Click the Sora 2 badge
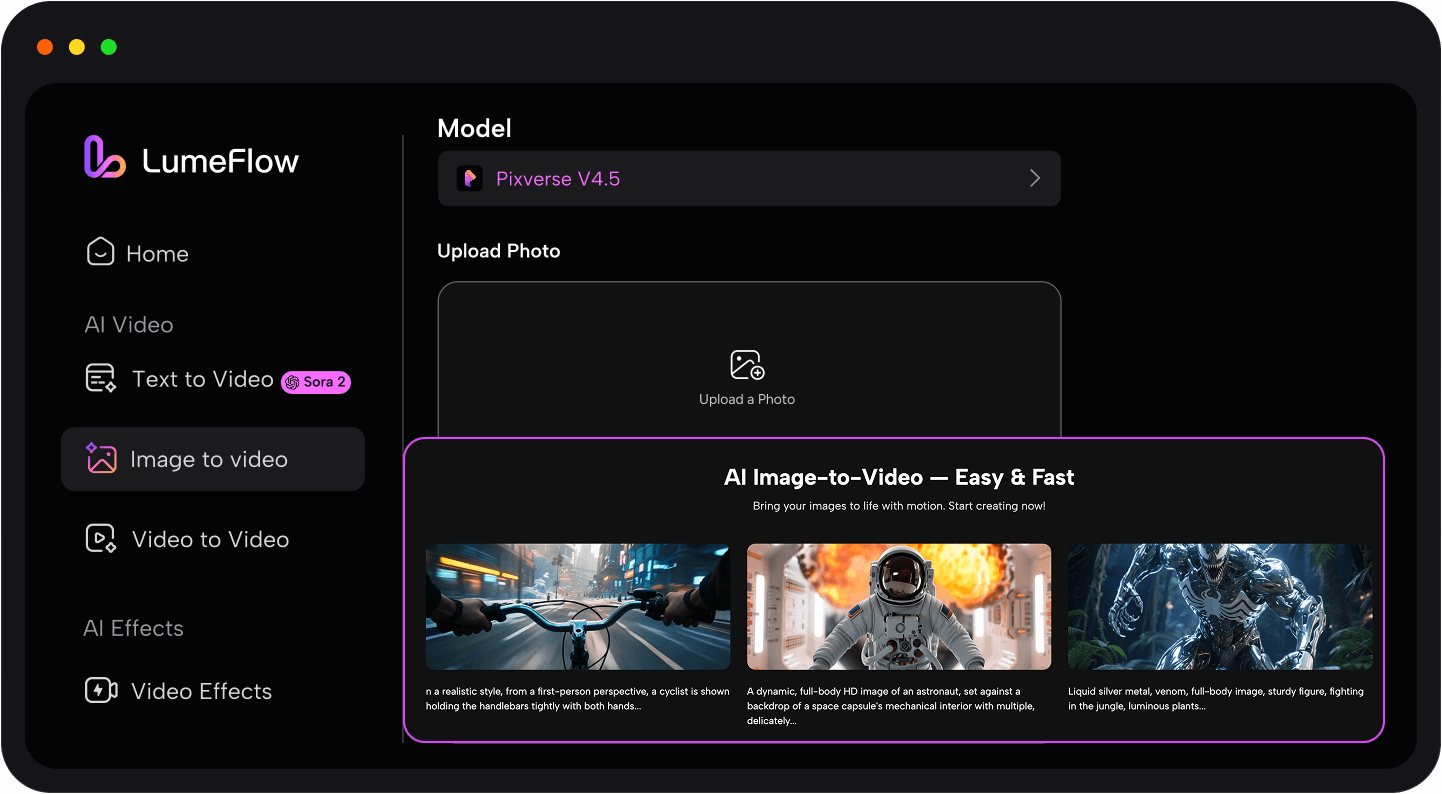Screen dimensions: 1442x794 (315, 382)
